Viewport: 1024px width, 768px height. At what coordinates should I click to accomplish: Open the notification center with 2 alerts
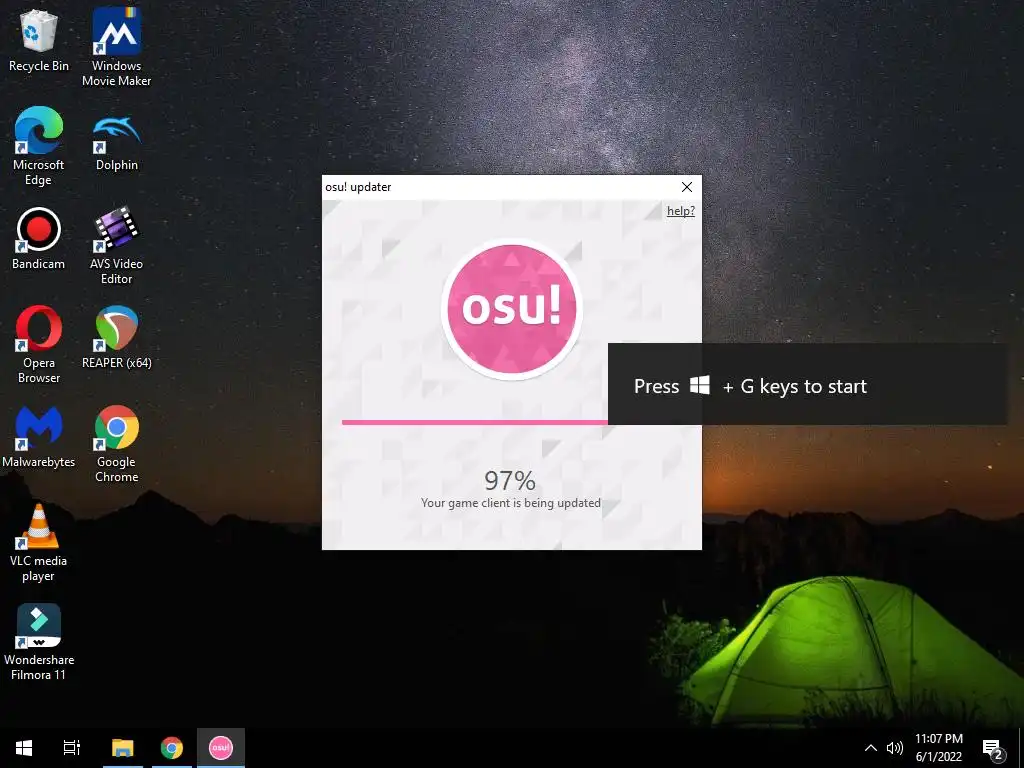coord(993,748)
